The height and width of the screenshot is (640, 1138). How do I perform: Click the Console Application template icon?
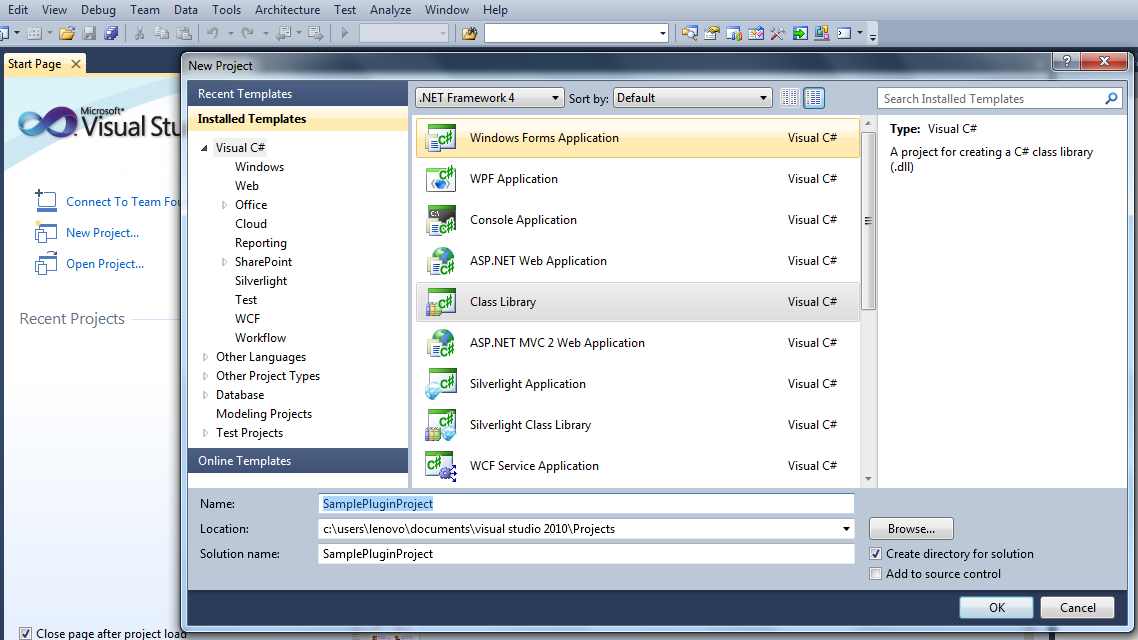[441, 220]
